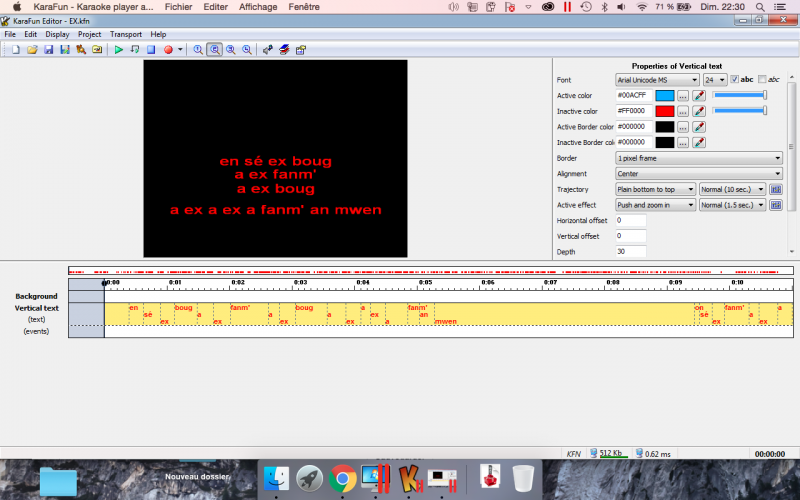Viewport: 800px width, 500px height.
Task: Click ellipsis button for Active Border color
Action: tap(683, 127)
